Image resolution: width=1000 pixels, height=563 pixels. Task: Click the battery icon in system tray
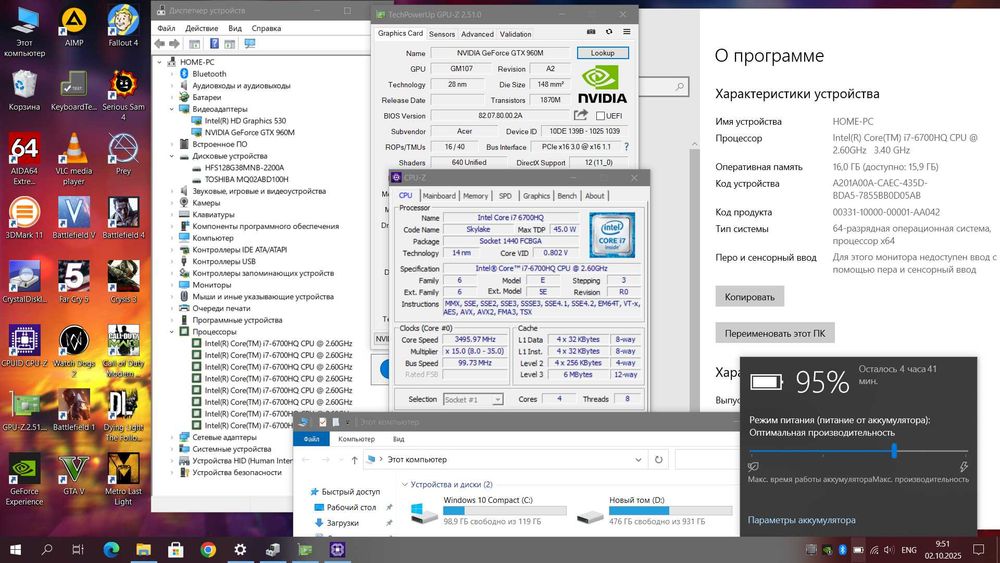coord(858,550)
